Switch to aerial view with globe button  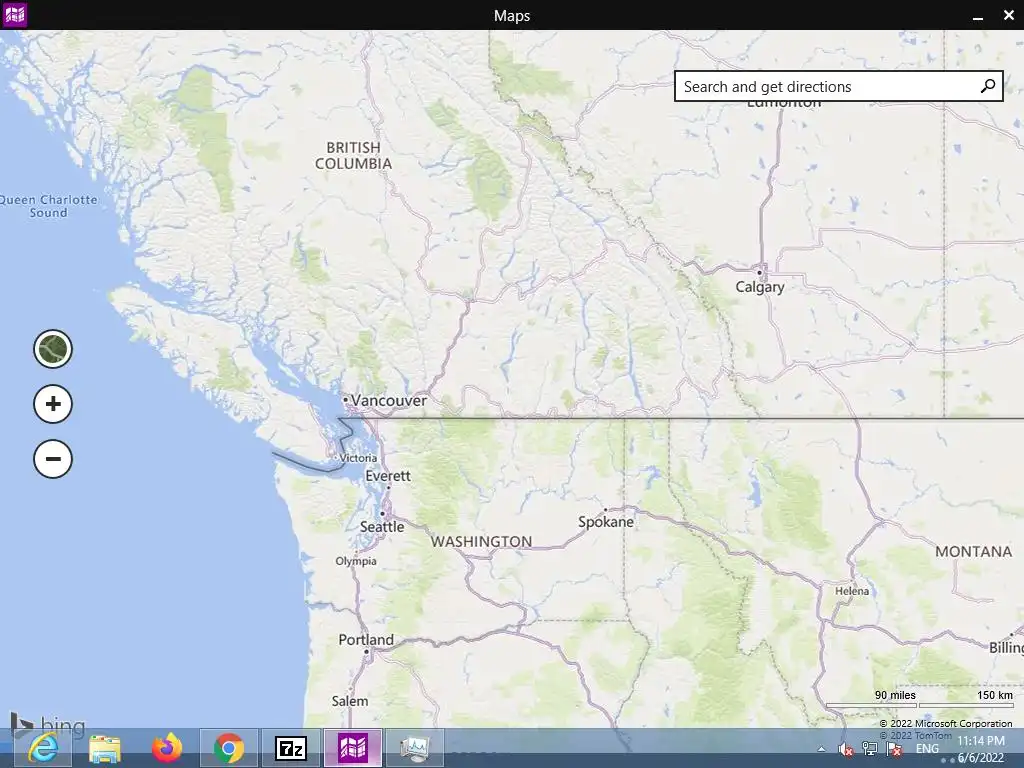[53, 349]
